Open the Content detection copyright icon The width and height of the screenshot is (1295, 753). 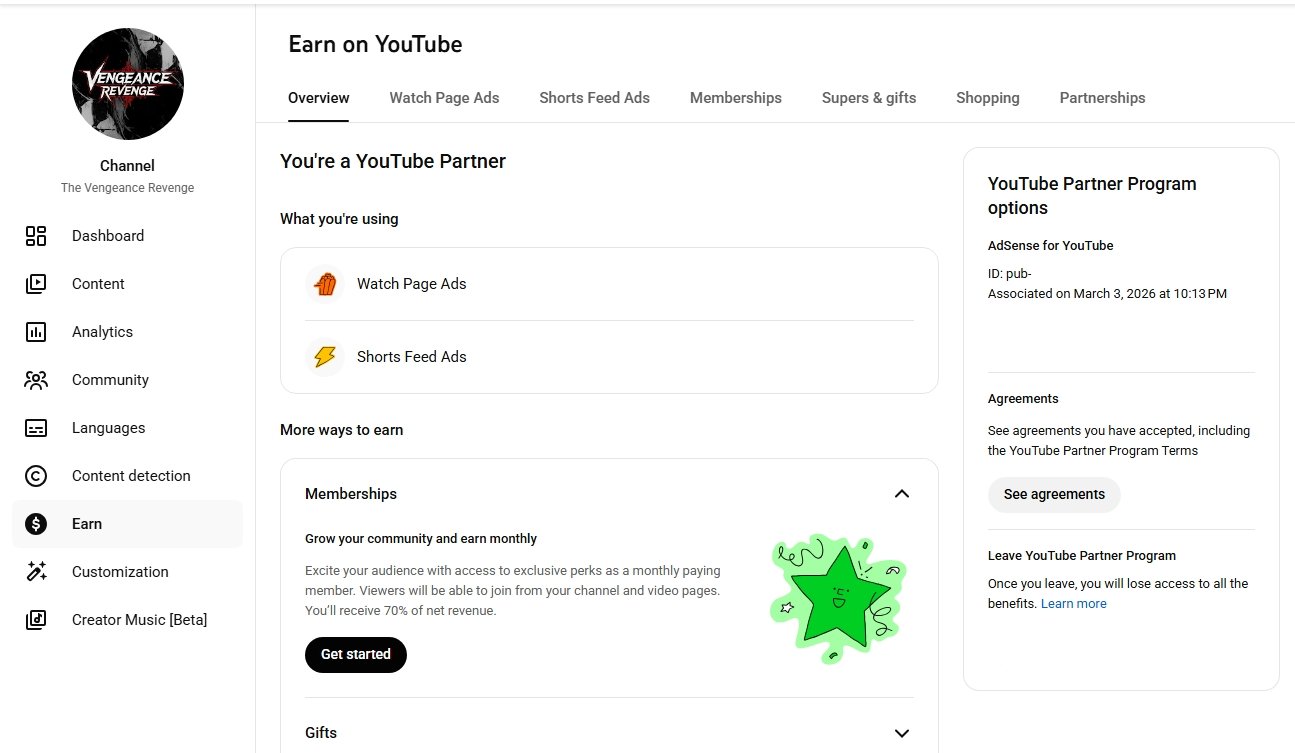[x=36, y=476]
